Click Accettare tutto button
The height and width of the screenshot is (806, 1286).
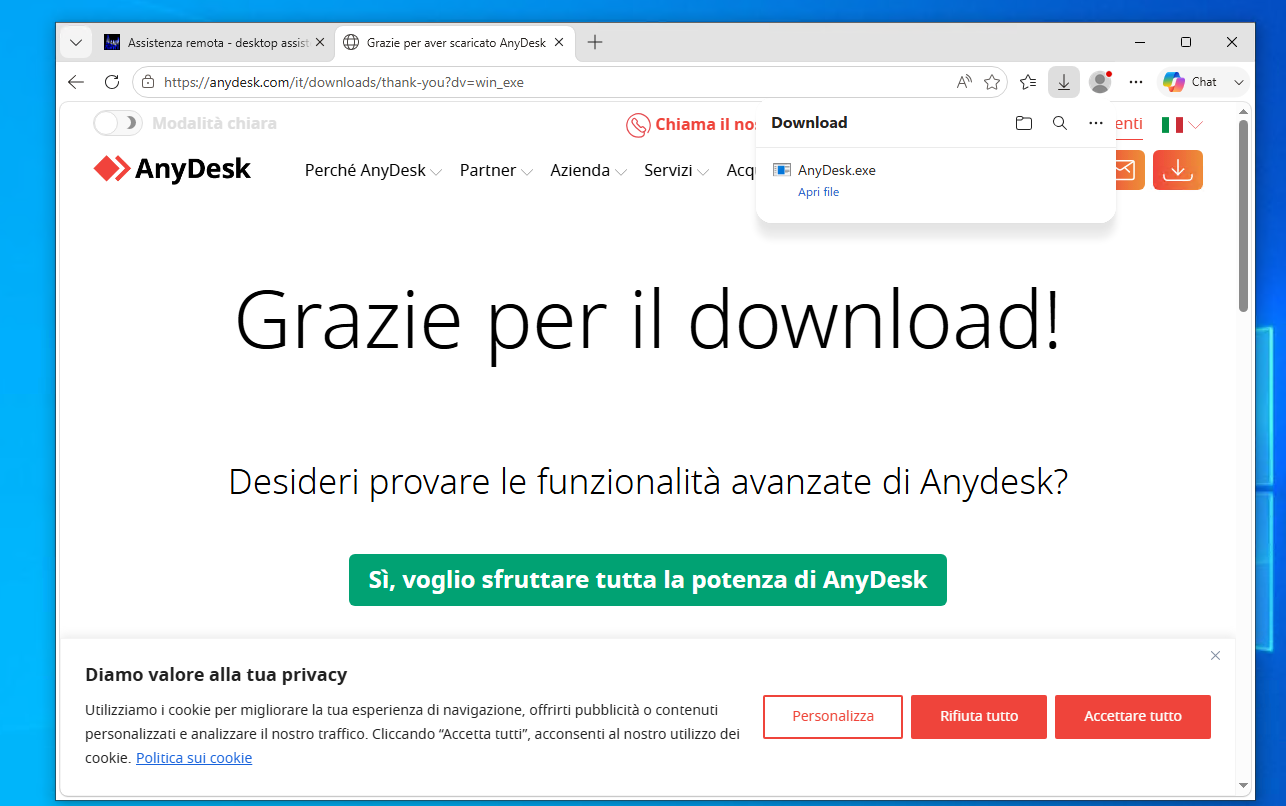point(1133,717)
